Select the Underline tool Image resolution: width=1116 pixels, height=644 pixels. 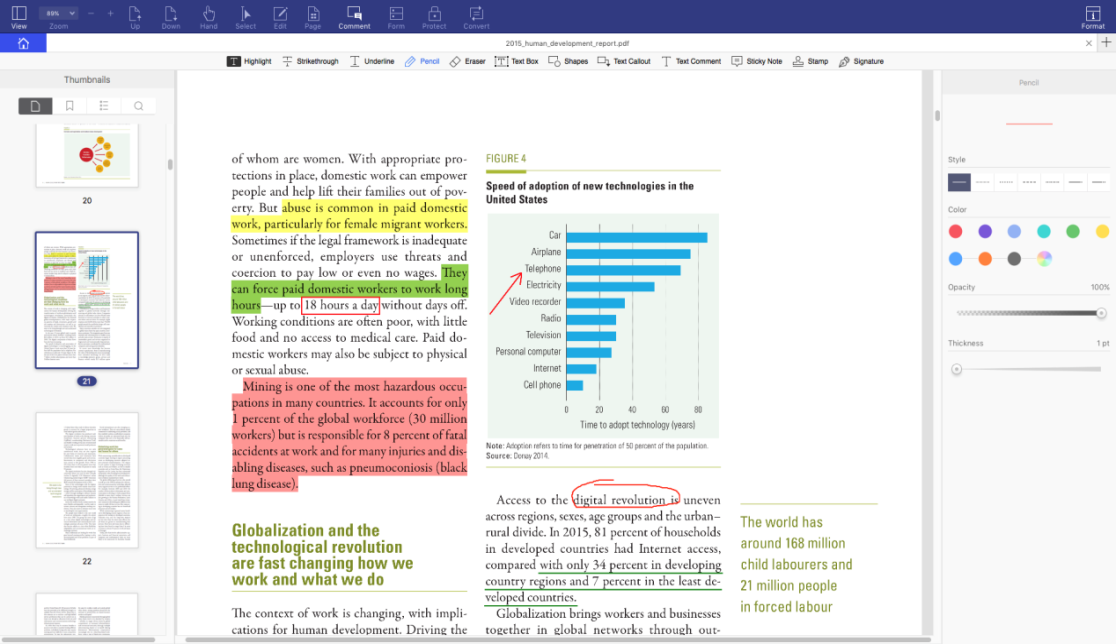[372, 61]
